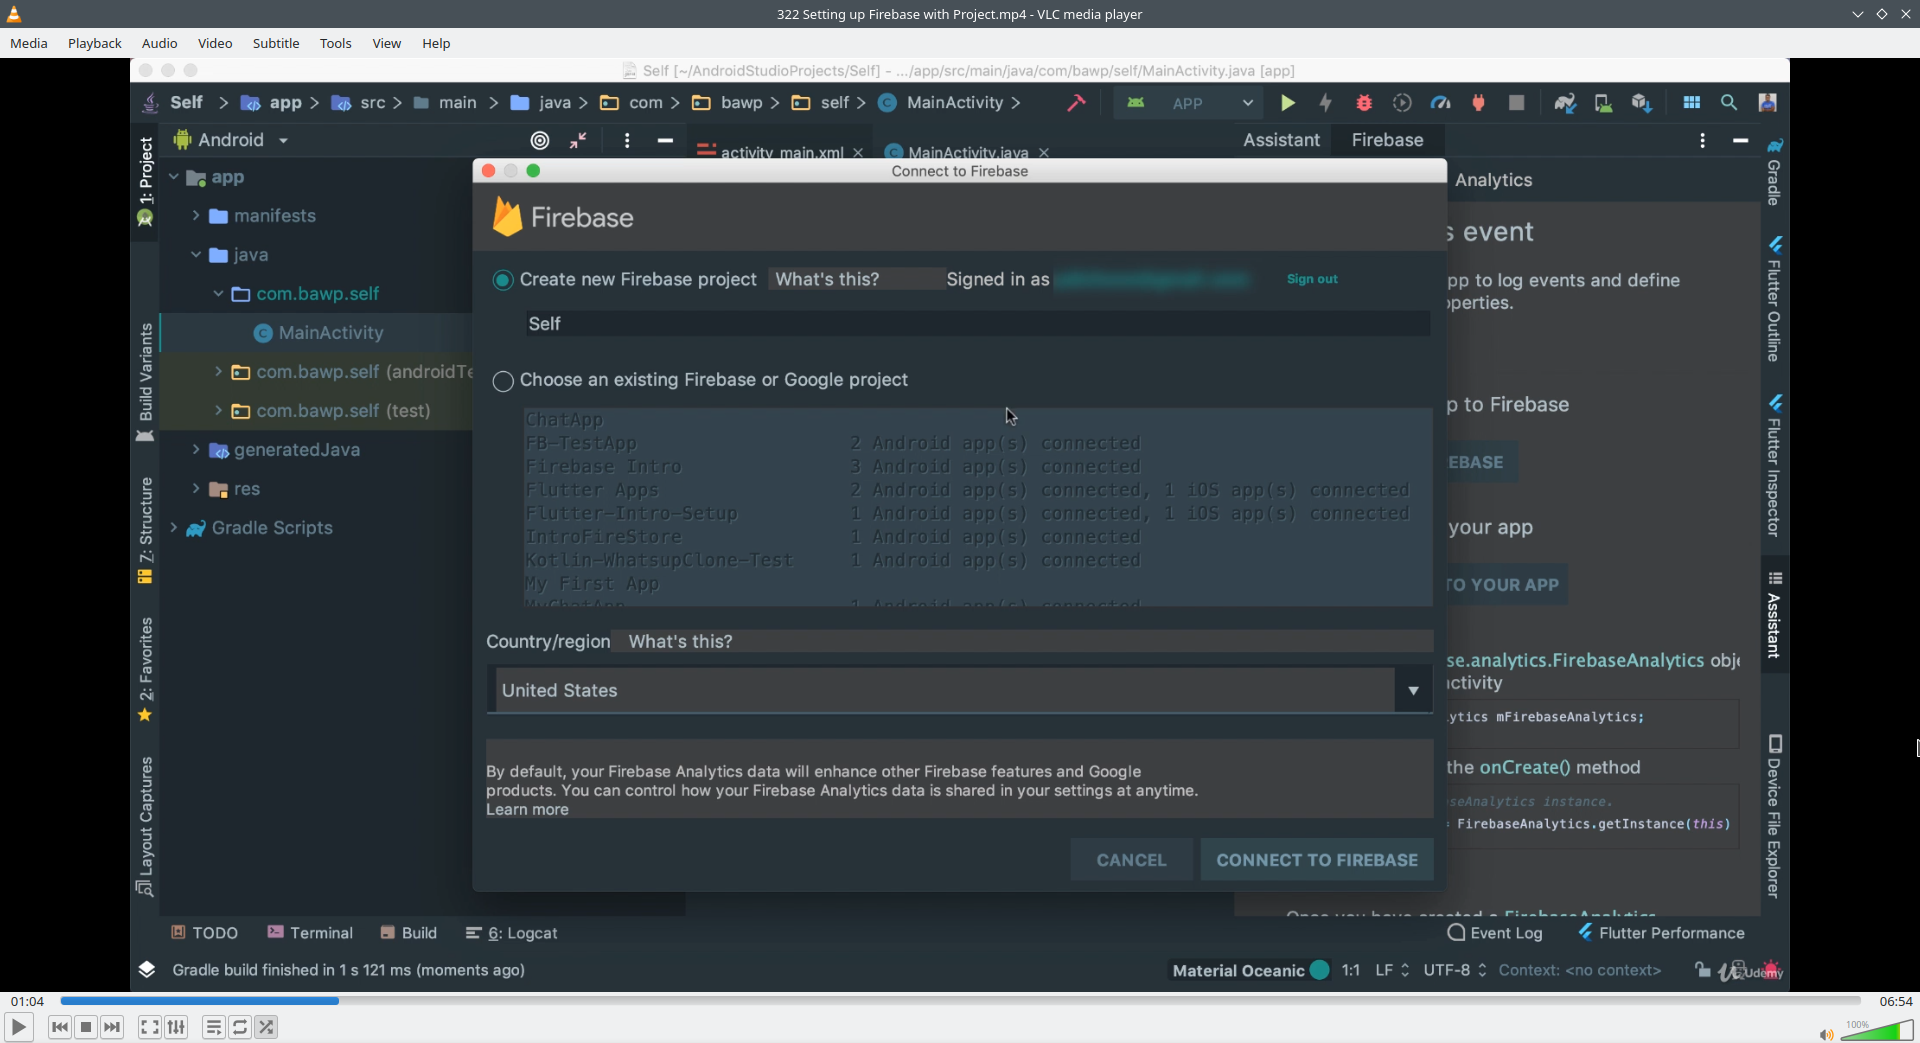Collapse the app module tree node
The image size is (1920, 1043).
174,177
